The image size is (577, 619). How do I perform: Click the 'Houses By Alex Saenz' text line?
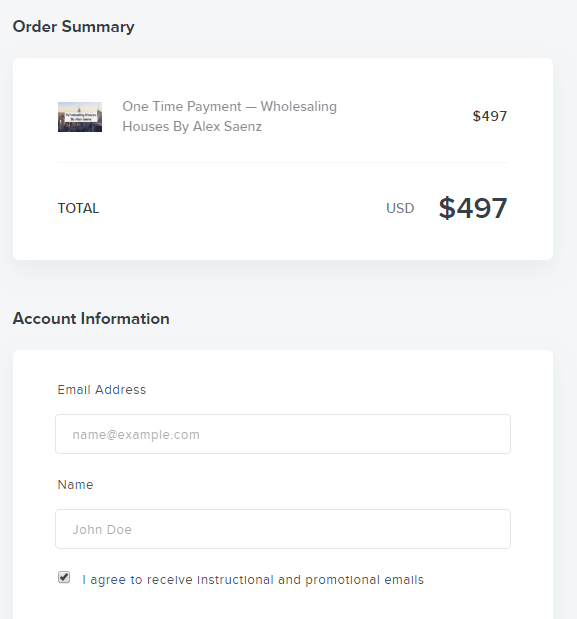click(192, 126)
